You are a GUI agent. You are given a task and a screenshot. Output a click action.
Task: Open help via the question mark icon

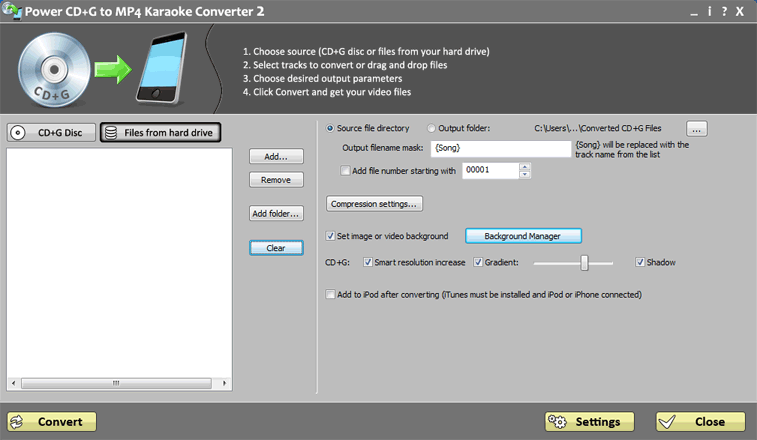[724, 11]
